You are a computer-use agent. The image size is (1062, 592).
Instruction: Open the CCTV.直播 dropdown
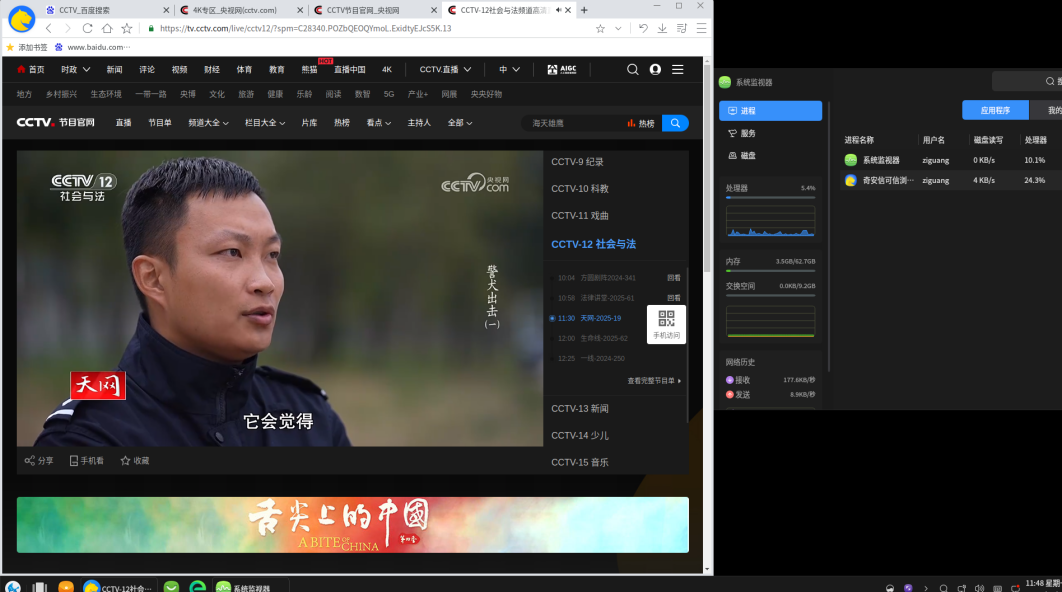[444, 70]
